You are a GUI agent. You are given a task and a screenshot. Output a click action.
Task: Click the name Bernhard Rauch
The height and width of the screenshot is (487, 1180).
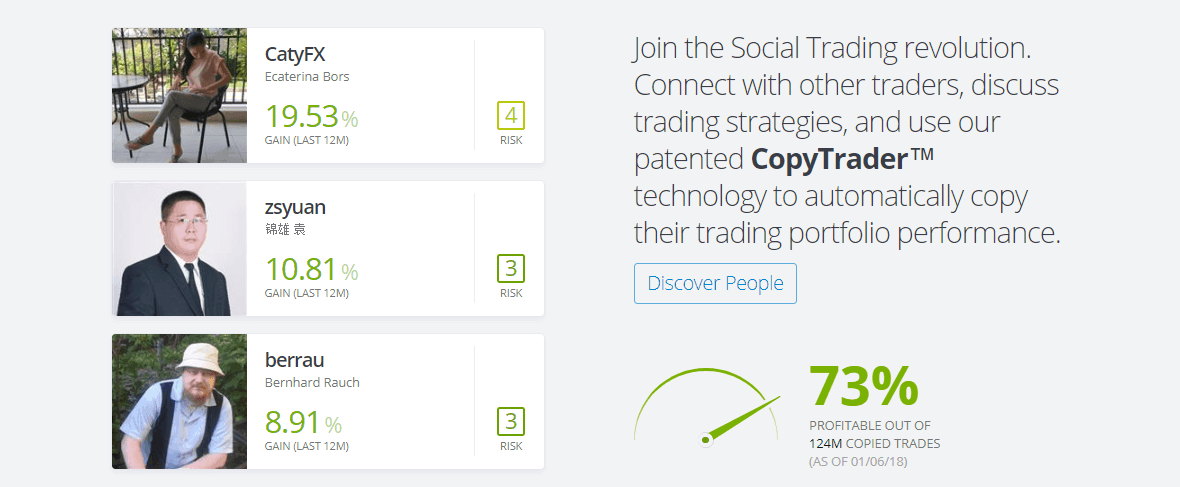coord(312,382)
